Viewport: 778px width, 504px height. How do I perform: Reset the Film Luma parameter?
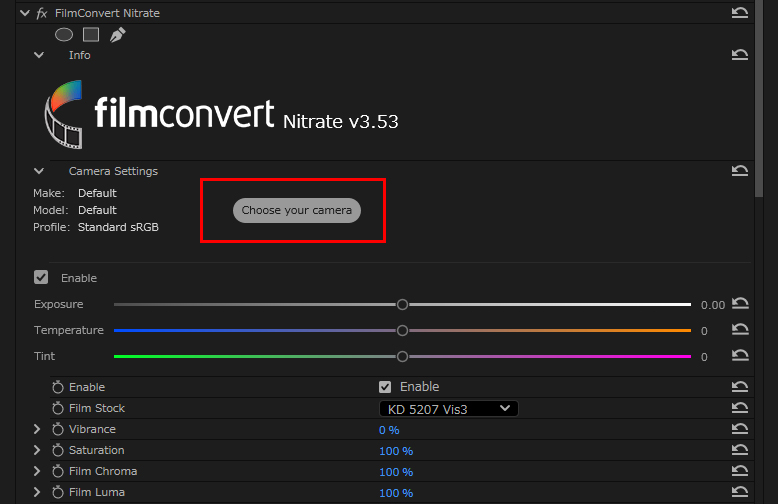[740, 492]
